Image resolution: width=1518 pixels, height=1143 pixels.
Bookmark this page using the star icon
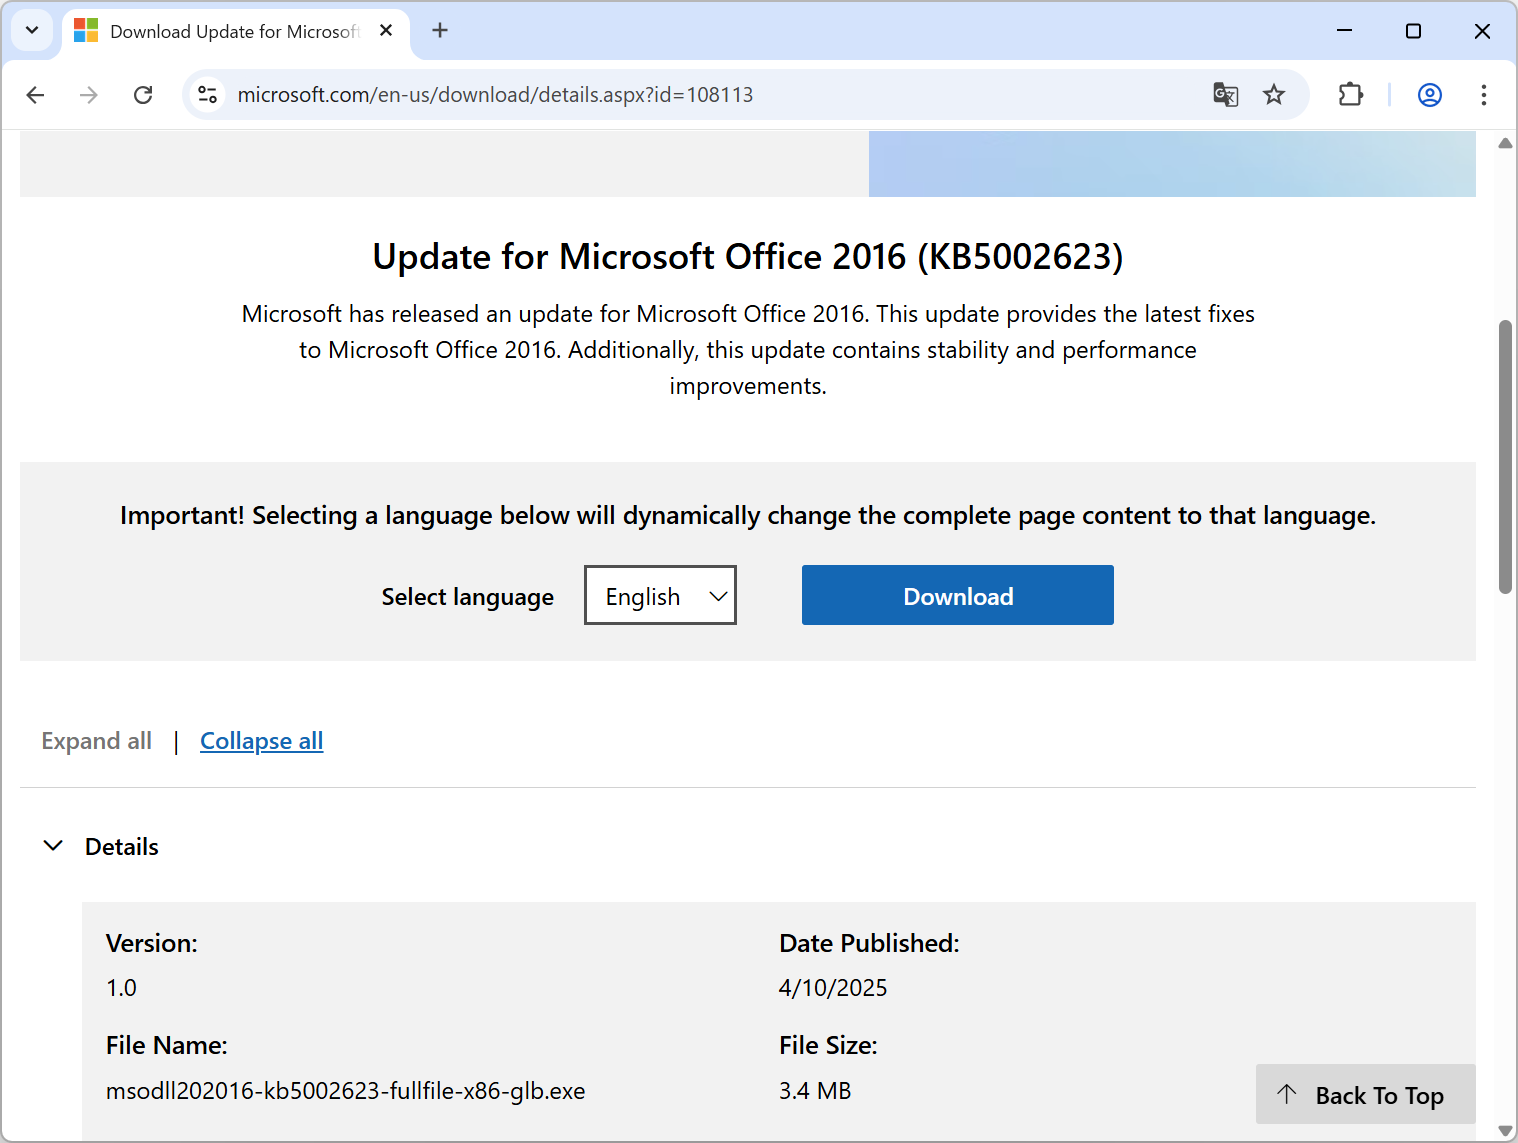coord(1274,94)
